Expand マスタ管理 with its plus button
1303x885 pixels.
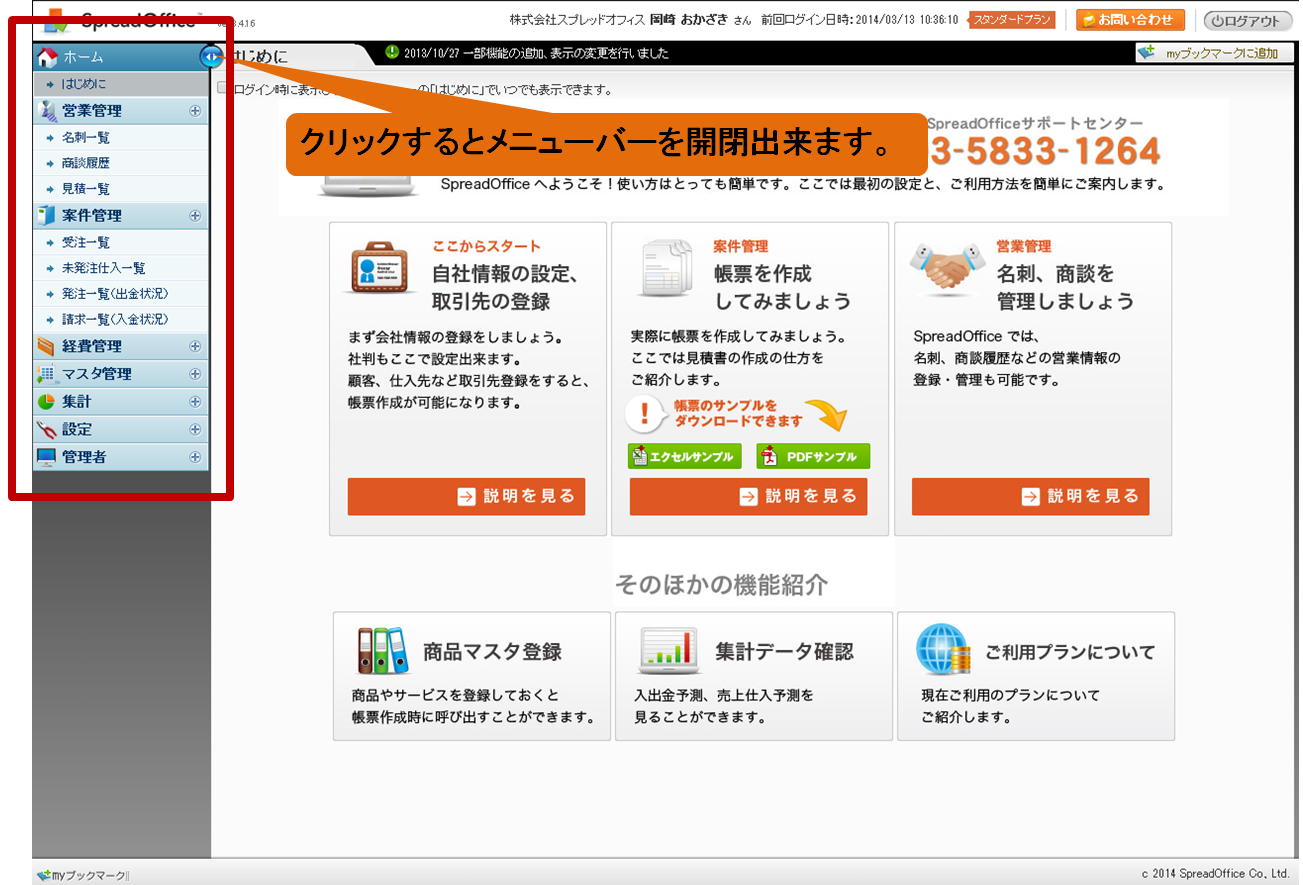195,374
